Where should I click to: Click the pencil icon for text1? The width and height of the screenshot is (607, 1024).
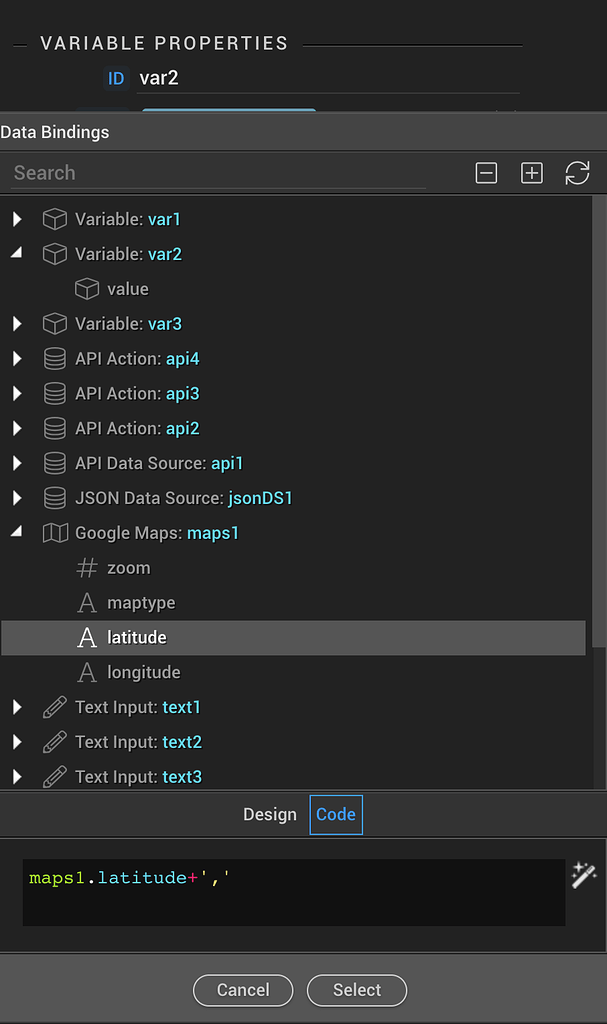pyautogui.click(x=55, y=707)
